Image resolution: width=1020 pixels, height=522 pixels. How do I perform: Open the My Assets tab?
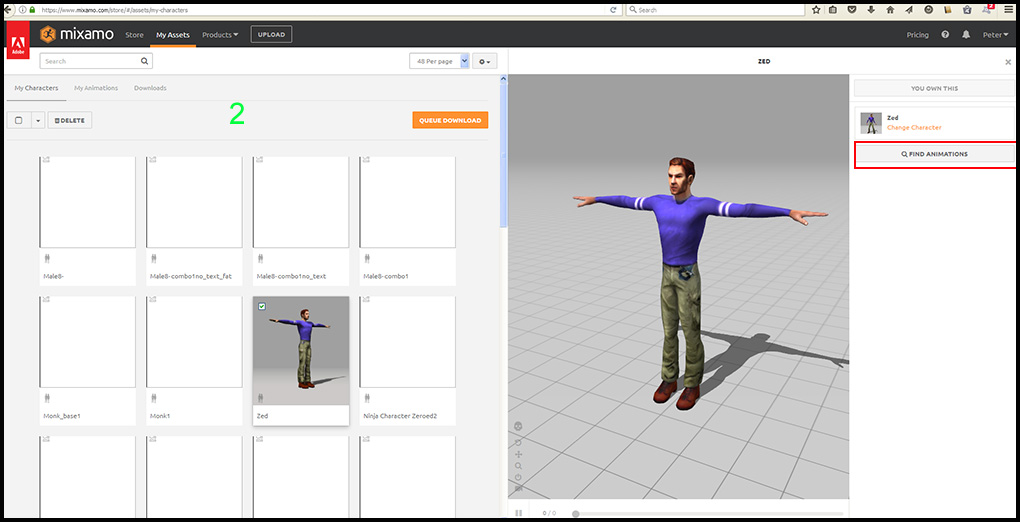[x=173, y=34]
